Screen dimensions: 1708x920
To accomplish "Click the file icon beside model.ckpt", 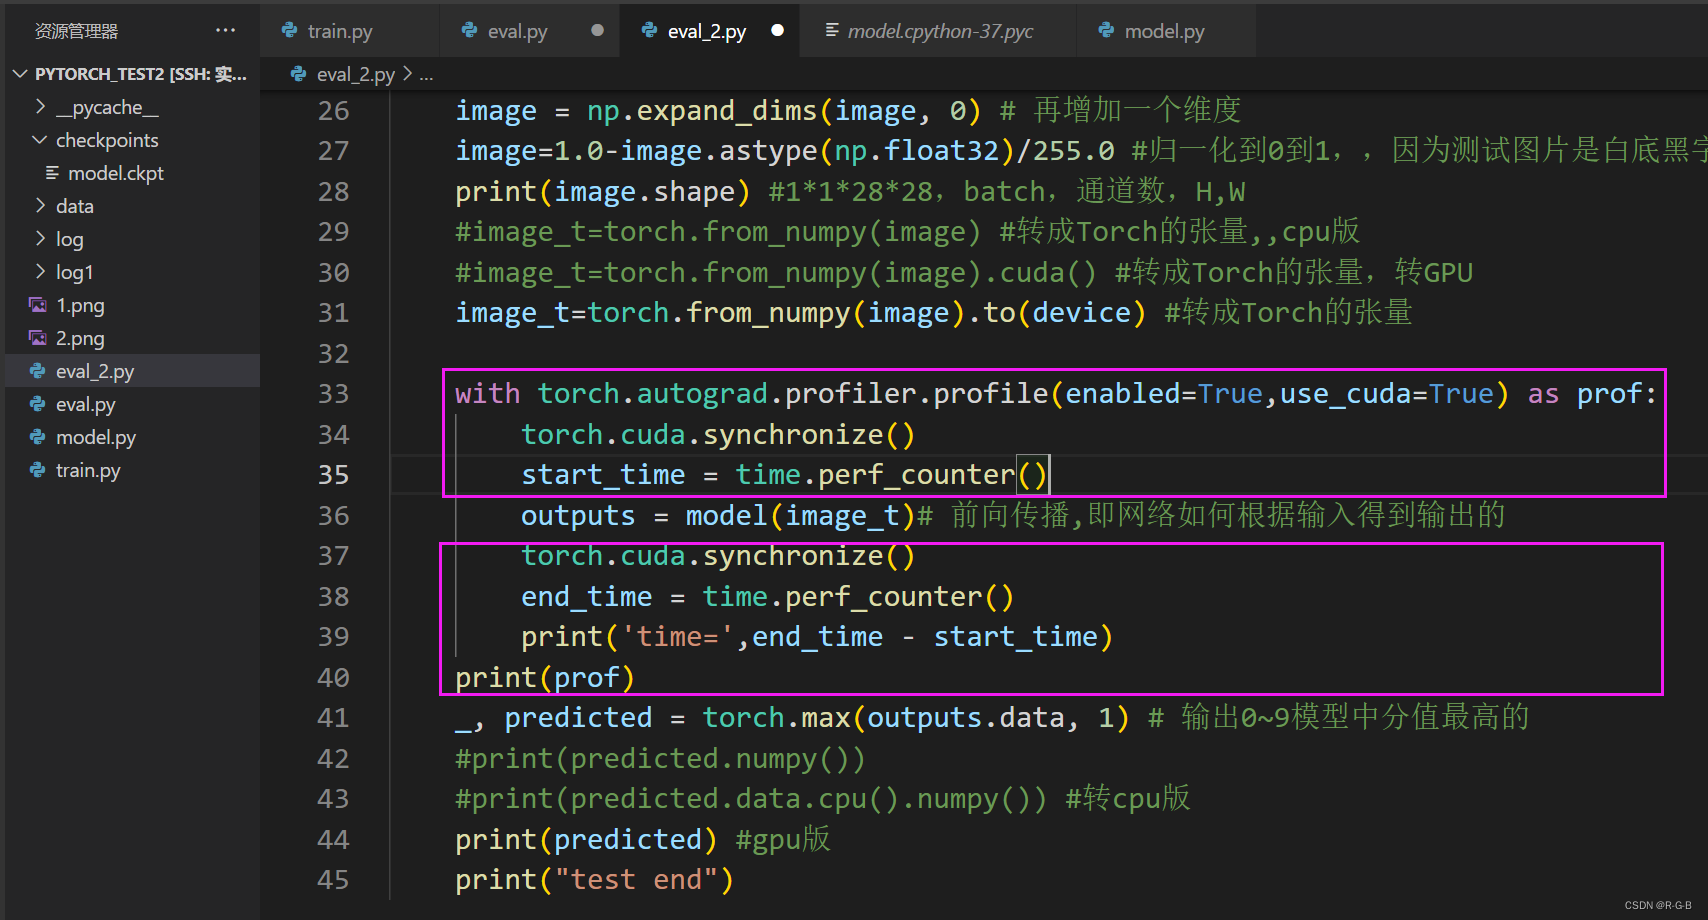I will click(x=52, y=173).
